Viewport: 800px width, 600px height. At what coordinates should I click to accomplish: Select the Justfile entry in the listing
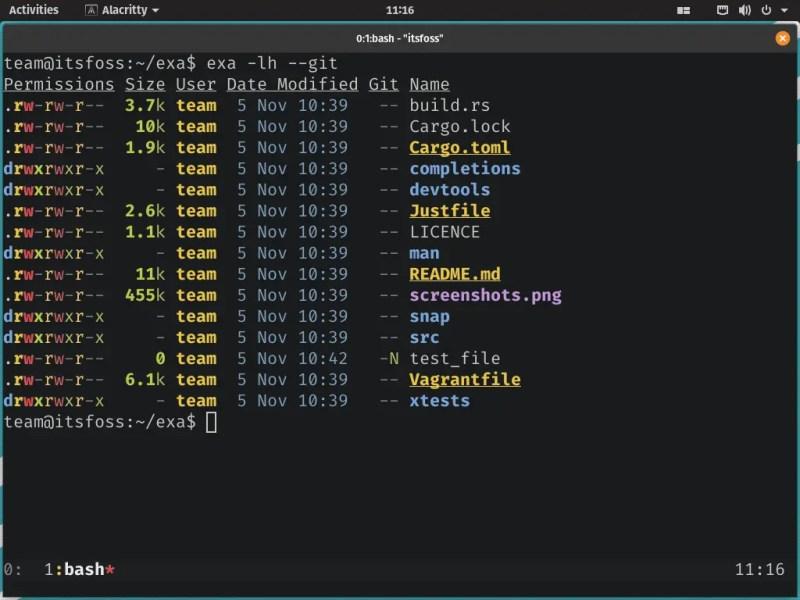coord(450,210)
